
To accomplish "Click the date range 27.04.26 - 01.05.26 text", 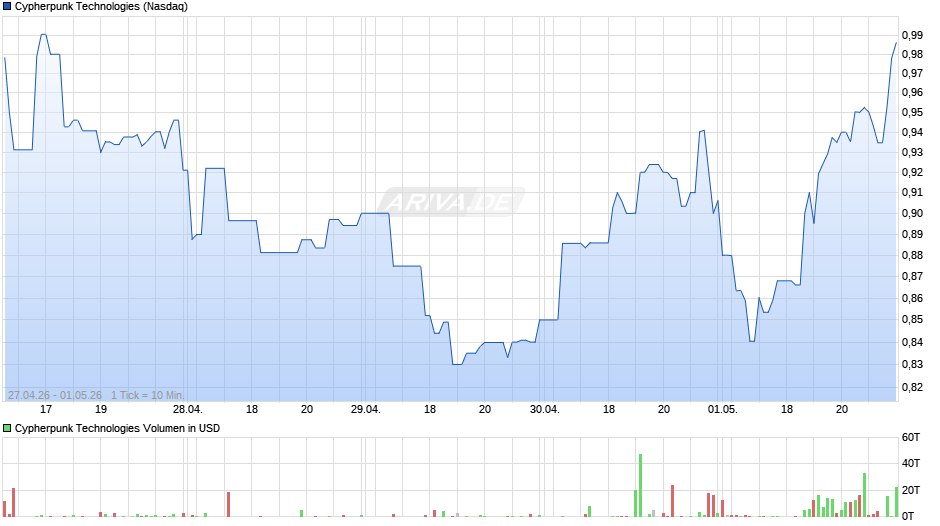I will [55, 395].
